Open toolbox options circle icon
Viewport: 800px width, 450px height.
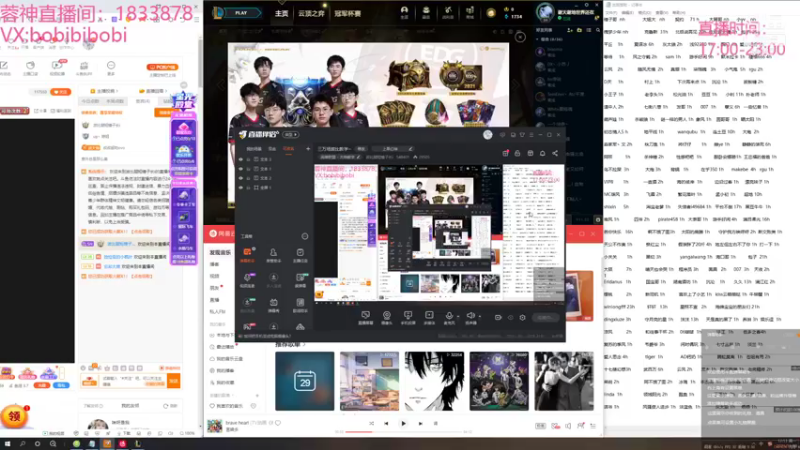click(305, 236)
